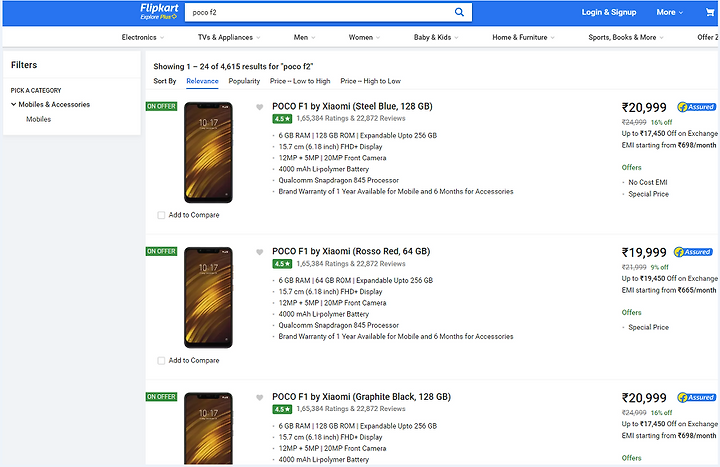Click ON OFFER tag on Graphite Black phone
Screen dimensions: 720x467
coord(161,397)
